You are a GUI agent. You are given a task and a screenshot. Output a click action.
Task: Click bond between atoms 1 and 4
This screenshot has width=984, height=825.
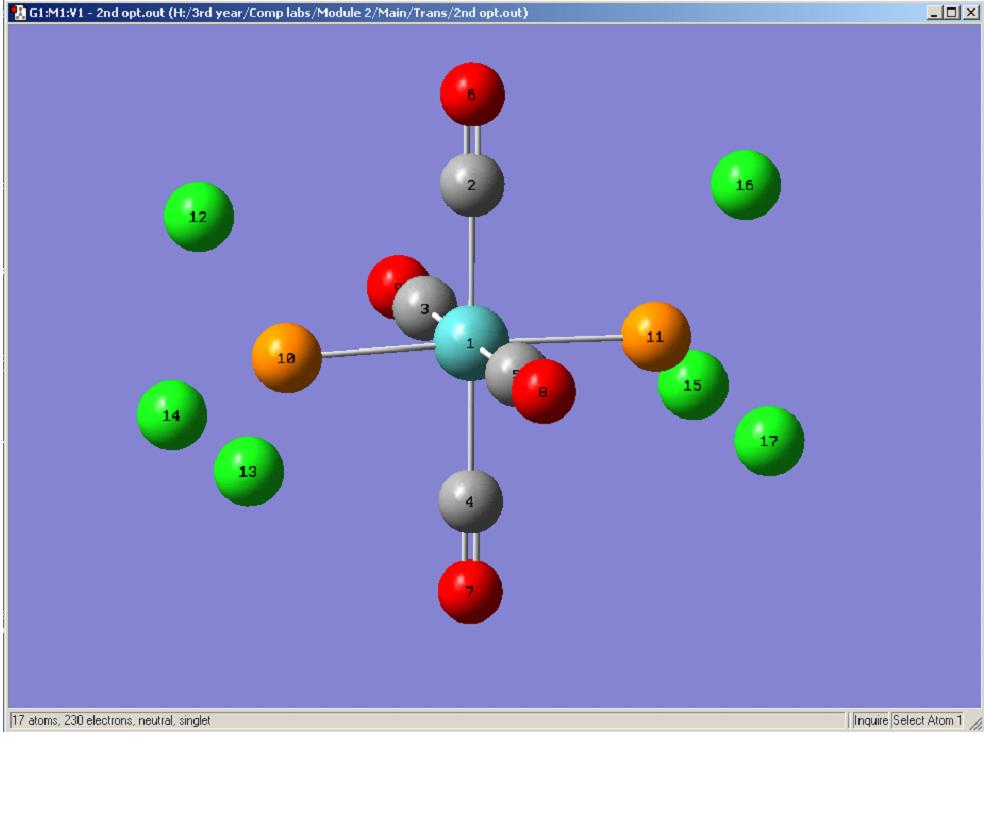pyautogui.click(x=470, y=425)
